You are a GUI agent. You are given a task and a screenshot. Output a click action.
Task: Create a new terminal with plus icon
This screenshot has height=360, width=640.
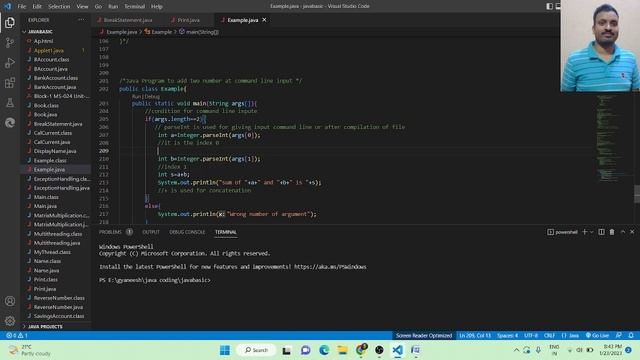coord(584,232)
